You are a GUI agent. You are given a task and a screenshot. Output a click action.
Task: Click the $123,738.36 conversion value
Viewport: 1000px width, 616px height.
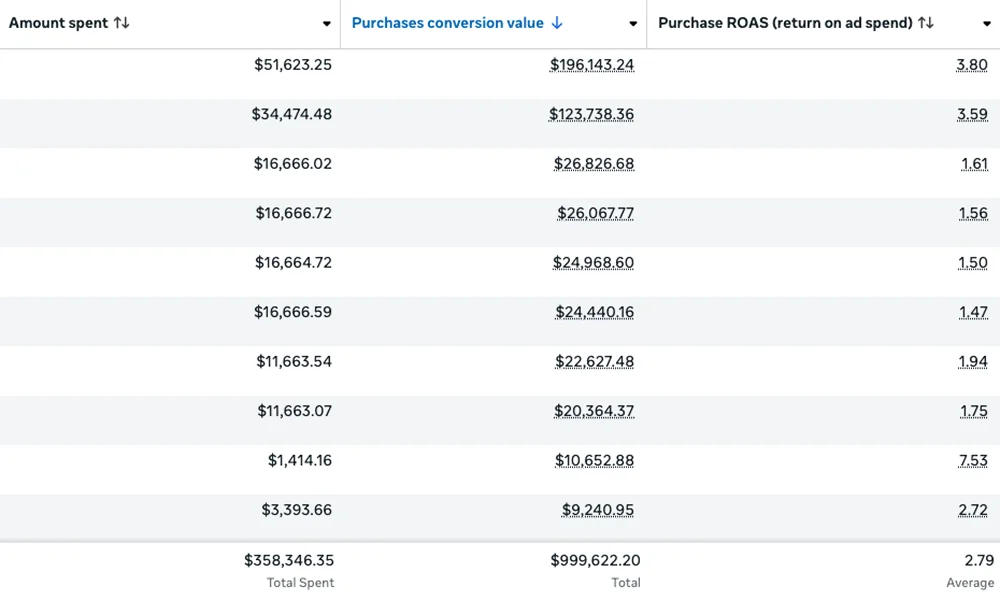point(591,114)
